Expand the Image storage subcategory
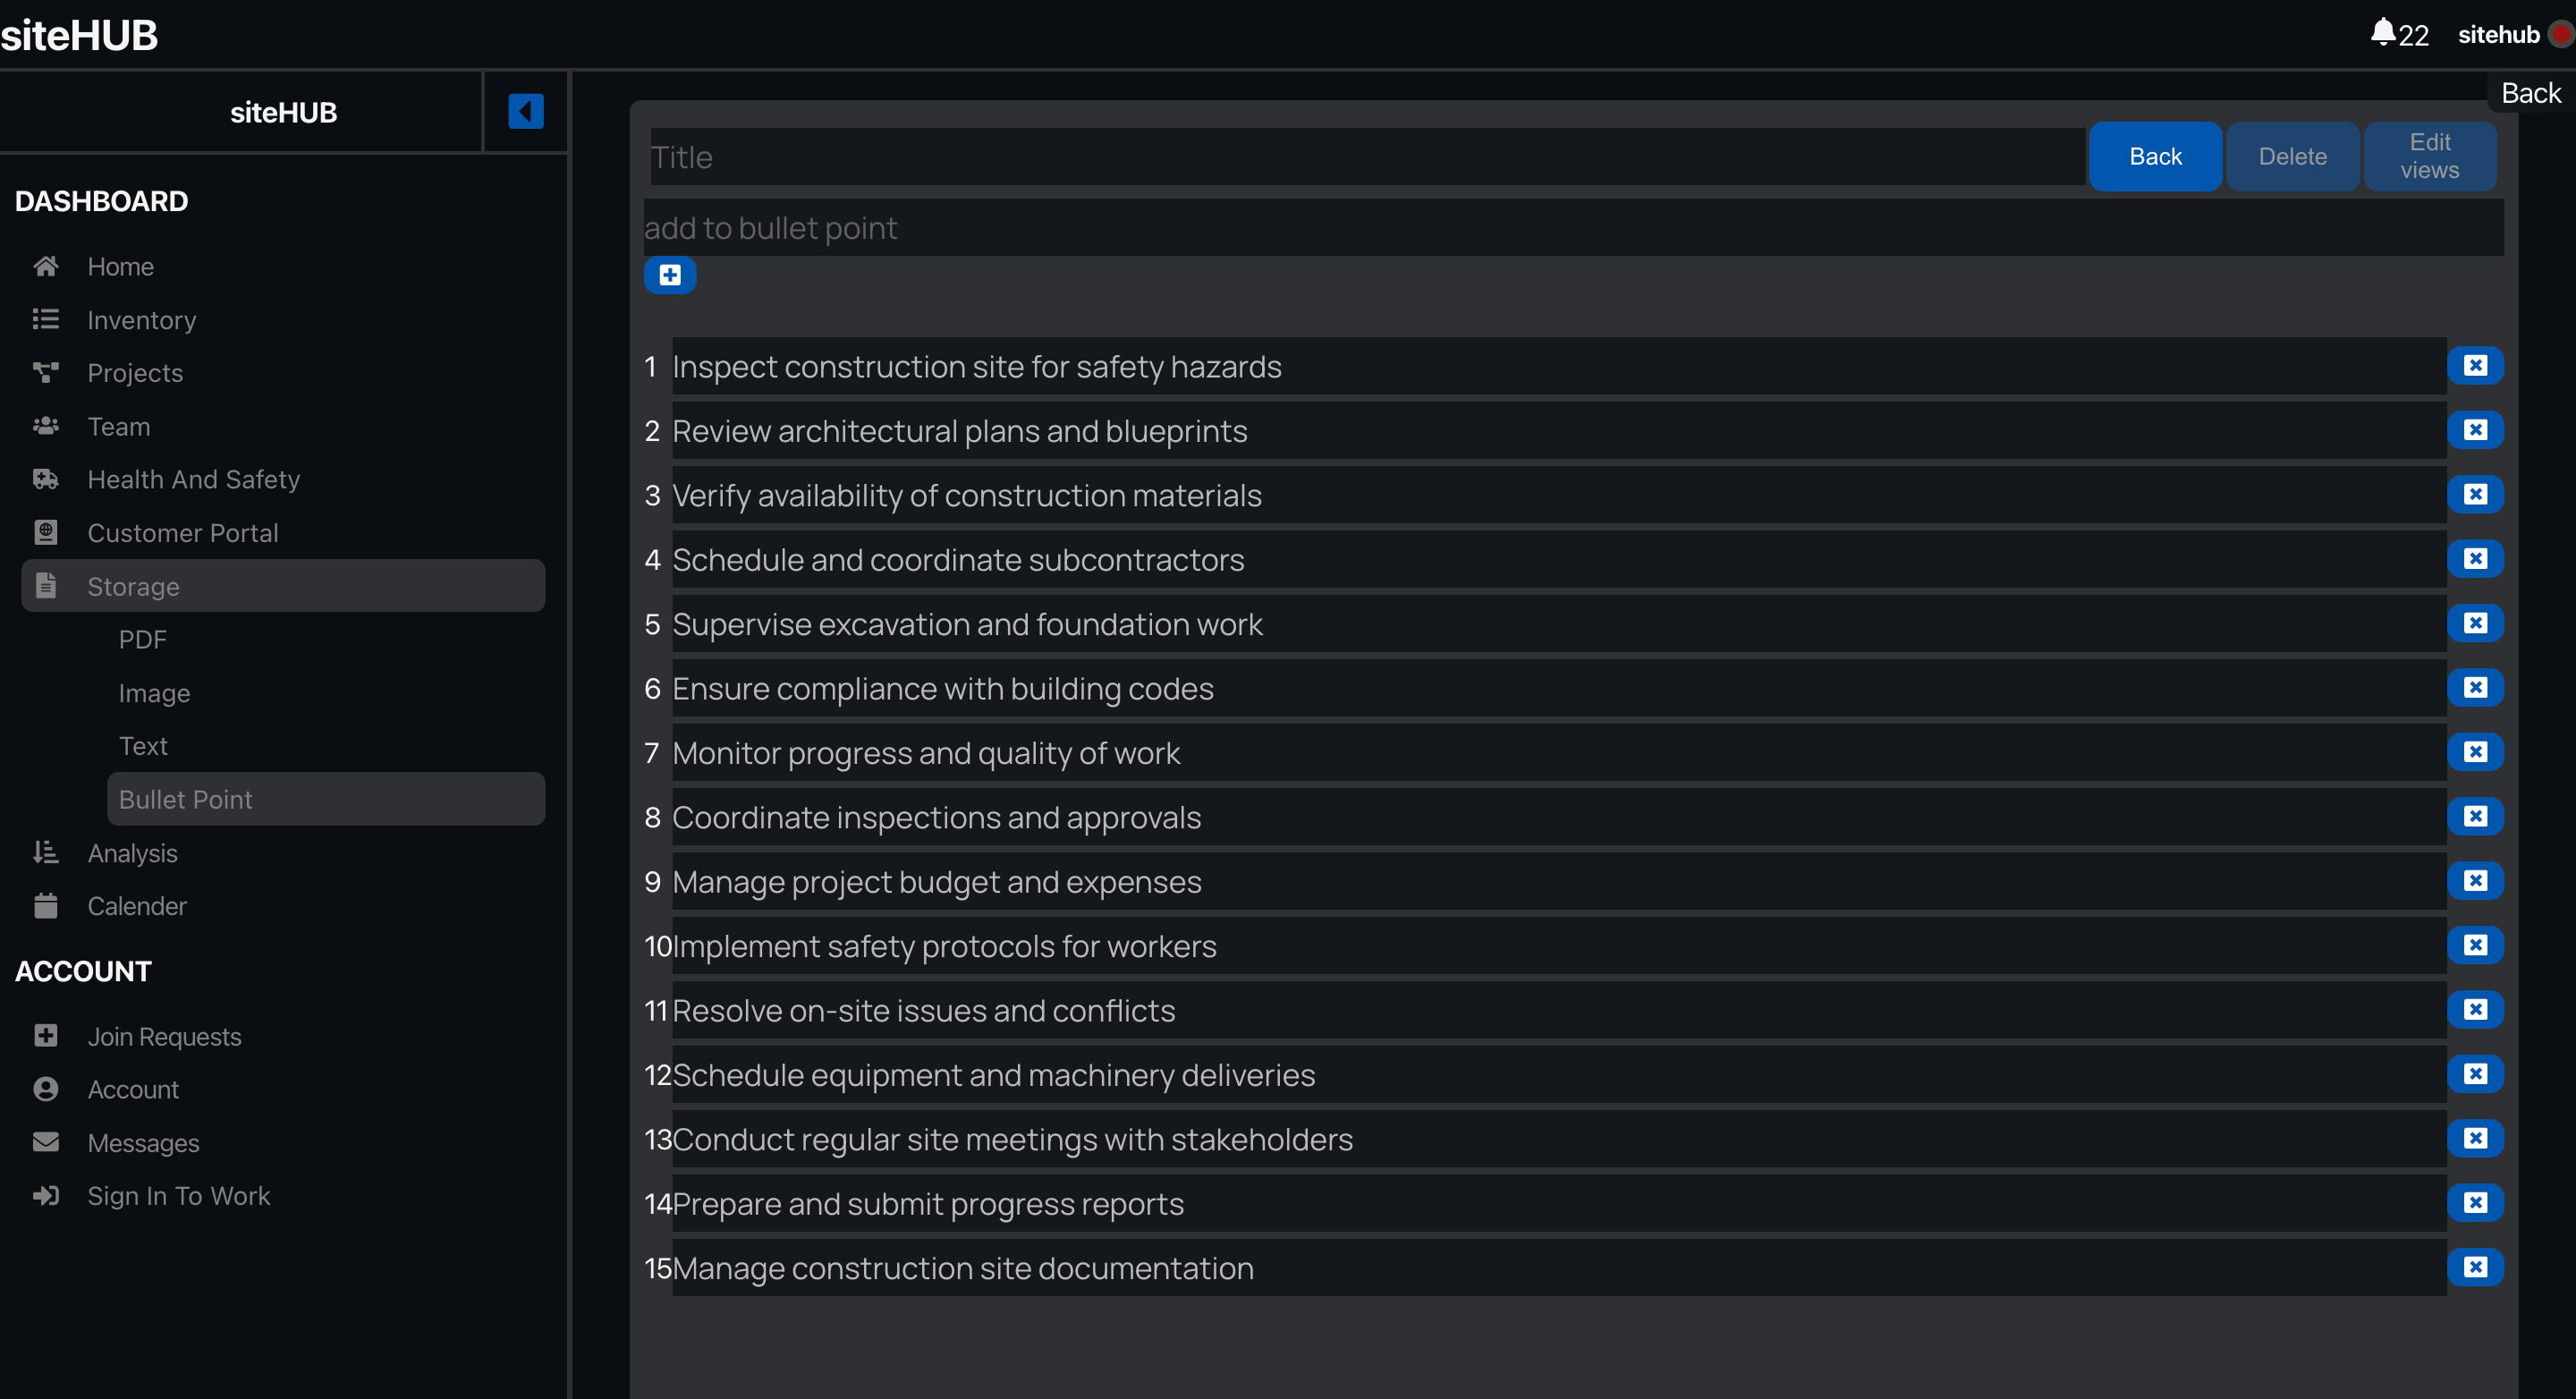2576x1399 pixels. pos(153,691)
